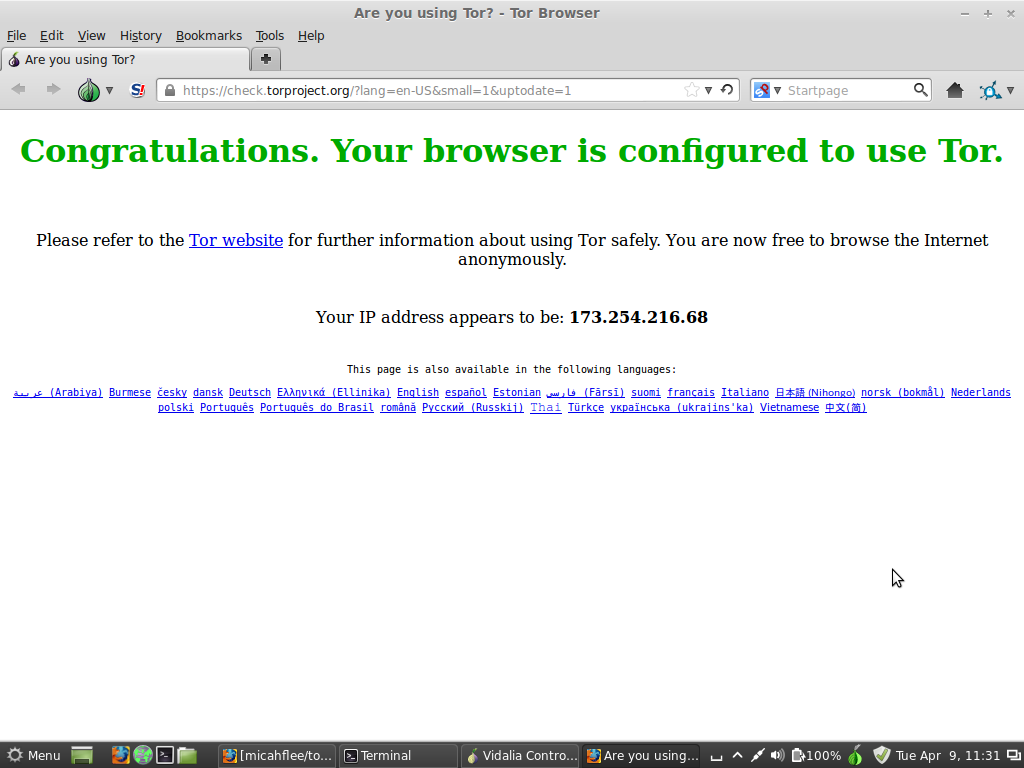Open the Bookmarks menu

click(208, 35)
